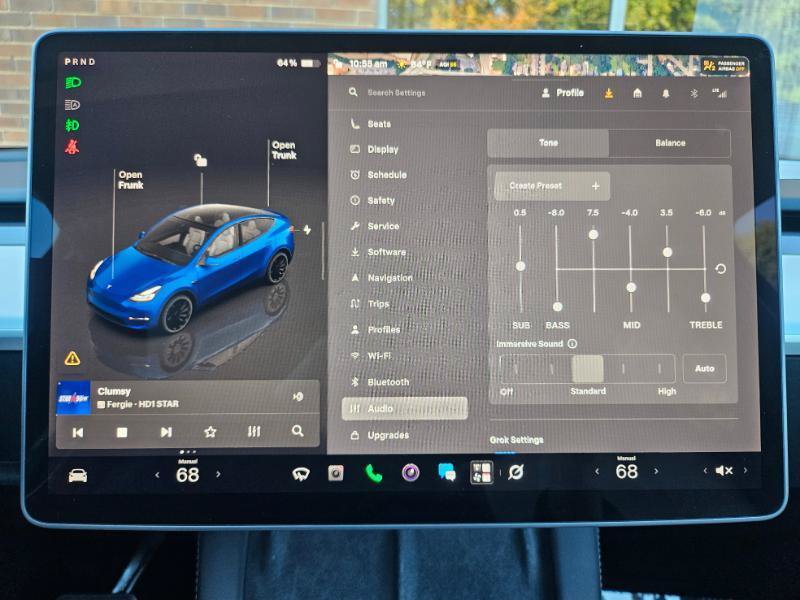800x600 pixels.
Task: Open the Trips settings
Action: point(370,304)
